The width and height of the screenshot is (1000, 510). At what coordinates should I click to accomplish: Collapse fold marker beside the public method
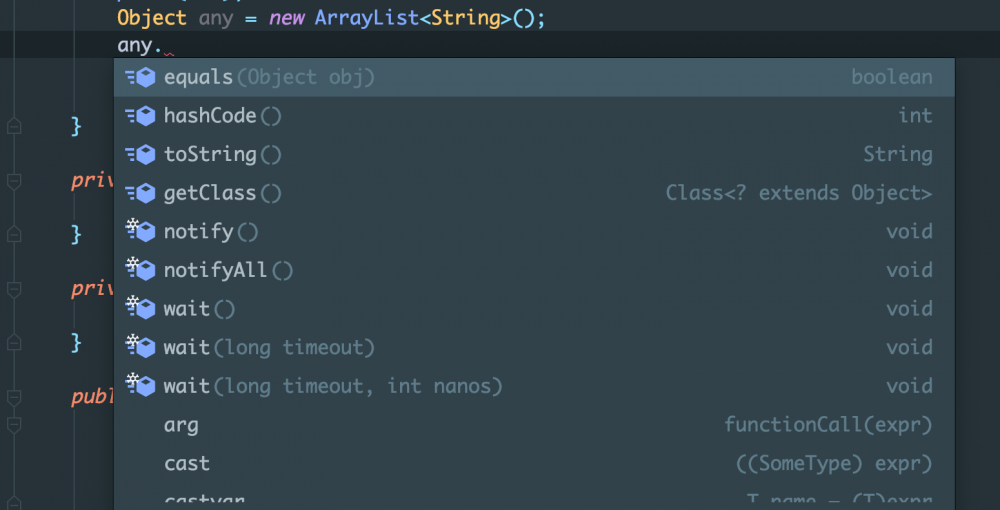[14, 397]
